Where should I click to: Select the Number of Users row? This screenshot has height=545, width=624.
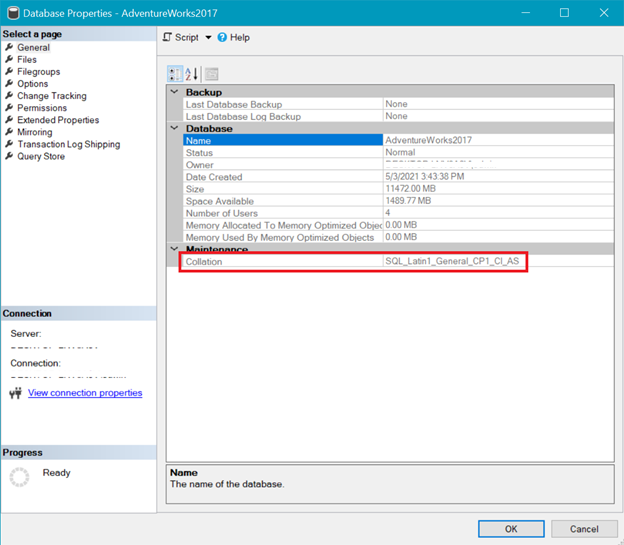click(398, 213)
